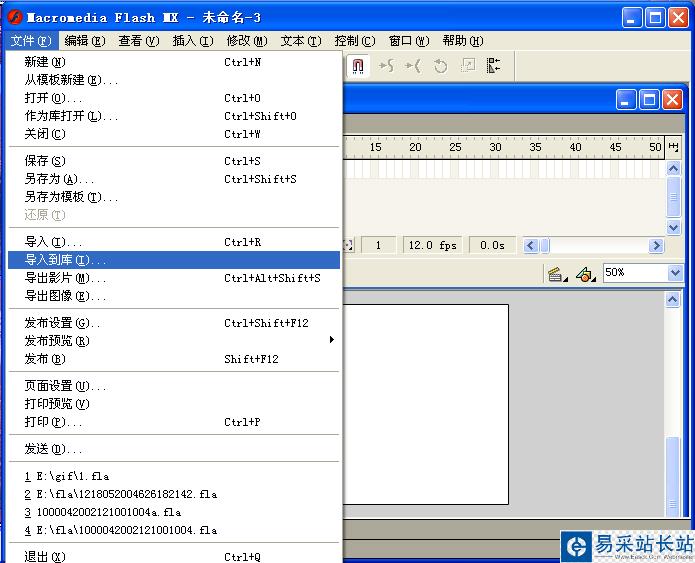Open recent file 1218052004626182142.fla

point(174,494)
